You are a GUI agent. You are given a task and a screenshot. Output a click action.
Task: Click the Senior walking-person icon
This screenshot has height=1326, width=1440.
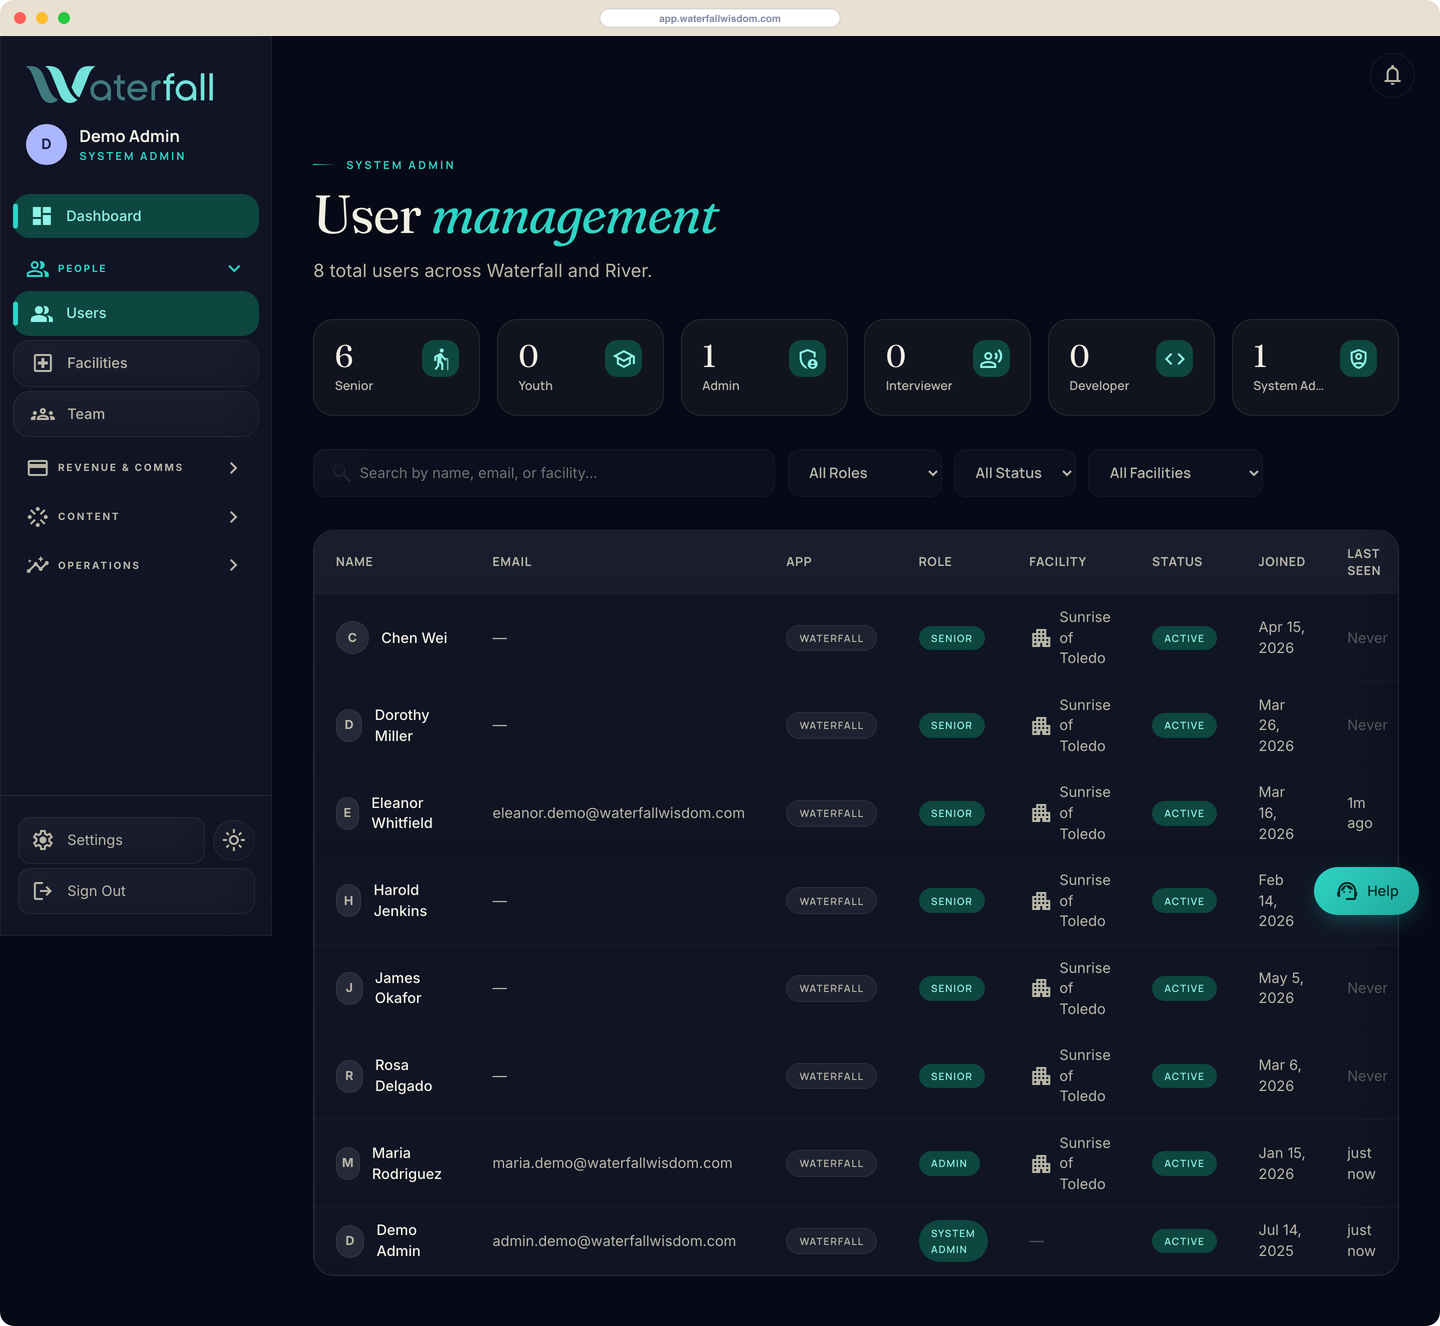point(440,359)
